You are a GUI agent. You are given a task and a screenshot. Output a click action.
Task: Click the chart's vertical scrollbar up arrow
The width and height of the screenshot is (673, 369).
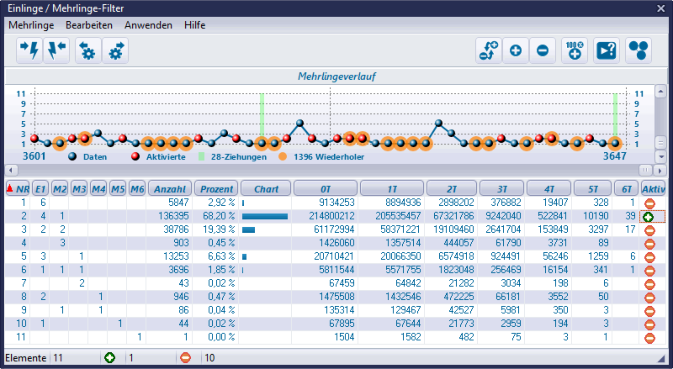[661, 91]
